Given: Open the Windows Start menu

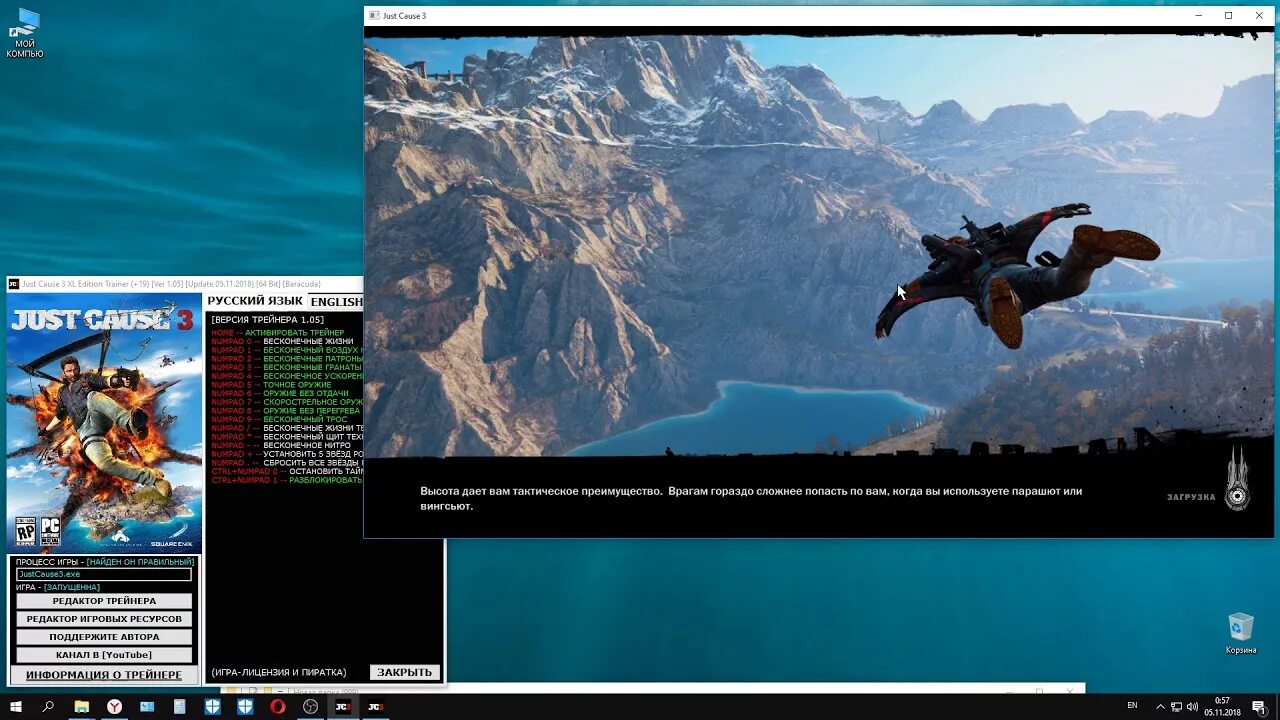Looking at the screenshot, I should tap(16, 706).
